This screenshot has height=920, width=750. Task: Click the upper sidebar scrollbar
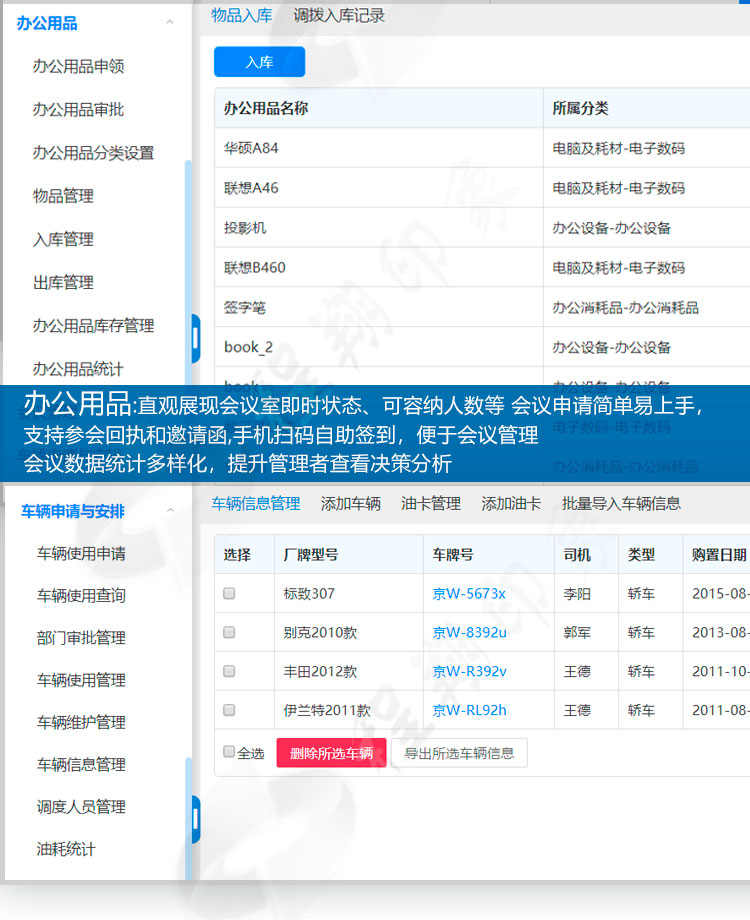click(x=188, y=273)
